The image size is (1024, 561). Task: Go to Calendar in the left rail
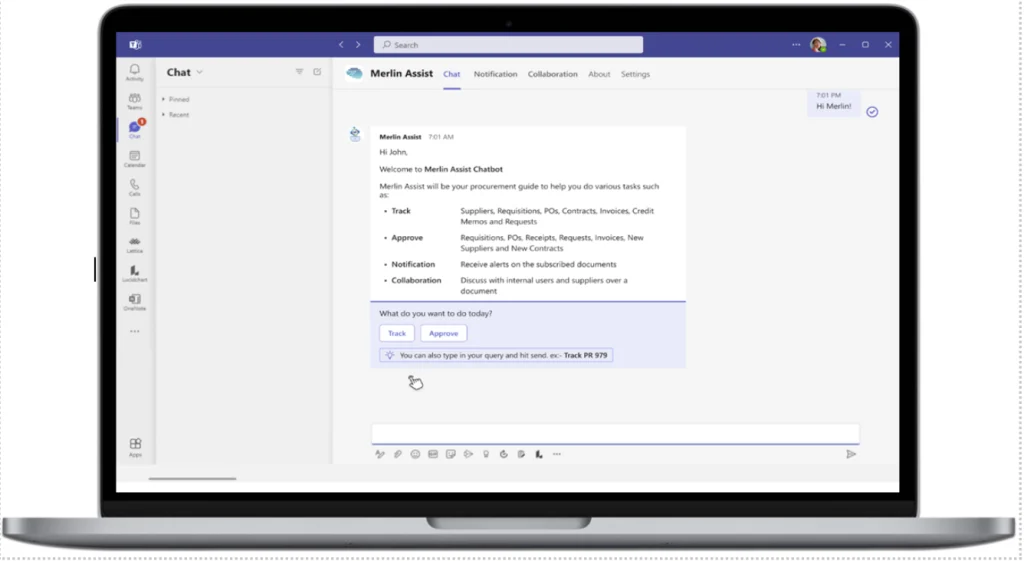pyautogui.click(x=134, y=158)
